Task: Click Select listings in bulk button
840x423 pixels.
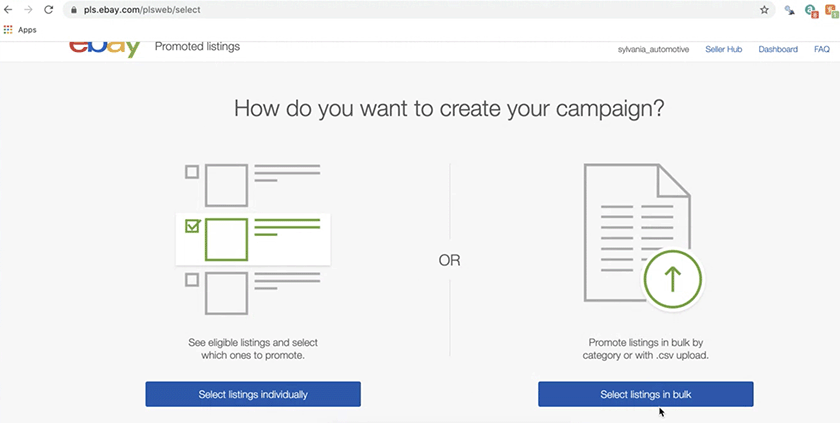Action: (646, 394)
